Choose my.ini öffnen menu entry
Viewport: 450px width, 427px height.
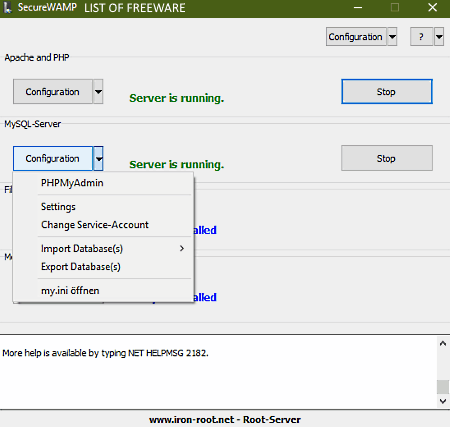(103, 291)
